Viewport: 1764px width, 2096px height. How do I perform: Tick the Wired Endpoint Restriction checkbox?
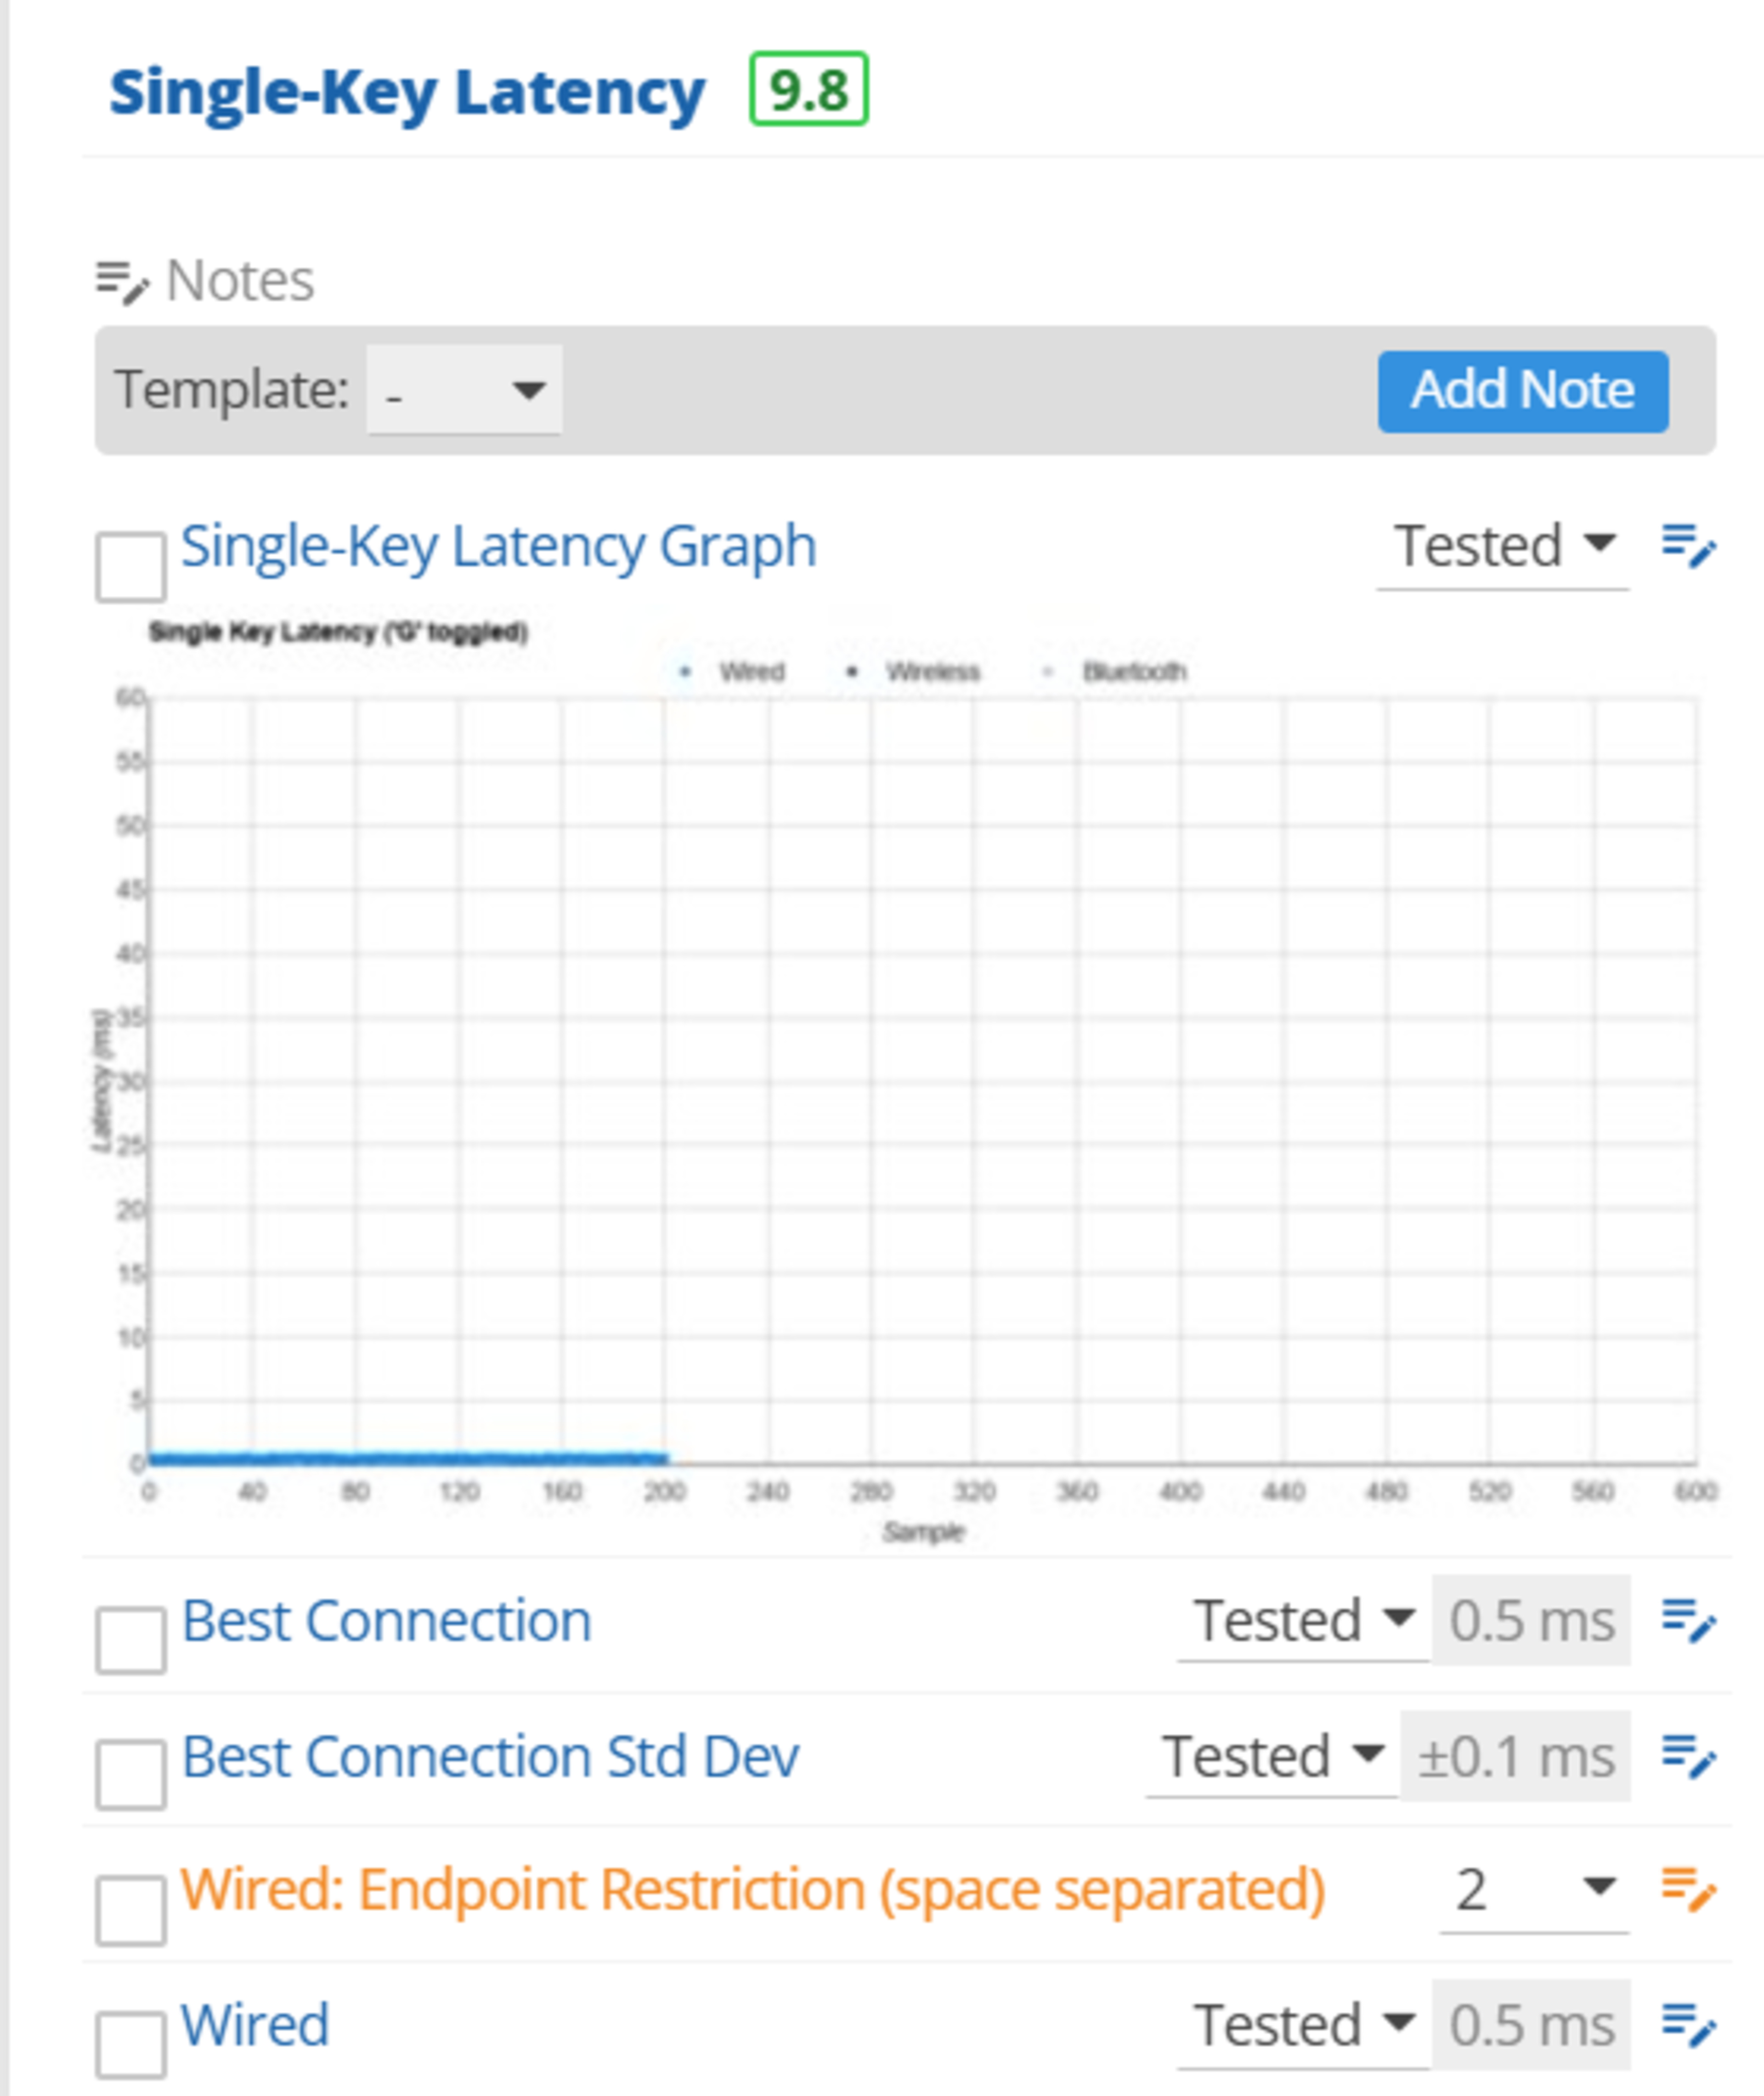[x=131, y=1910]
